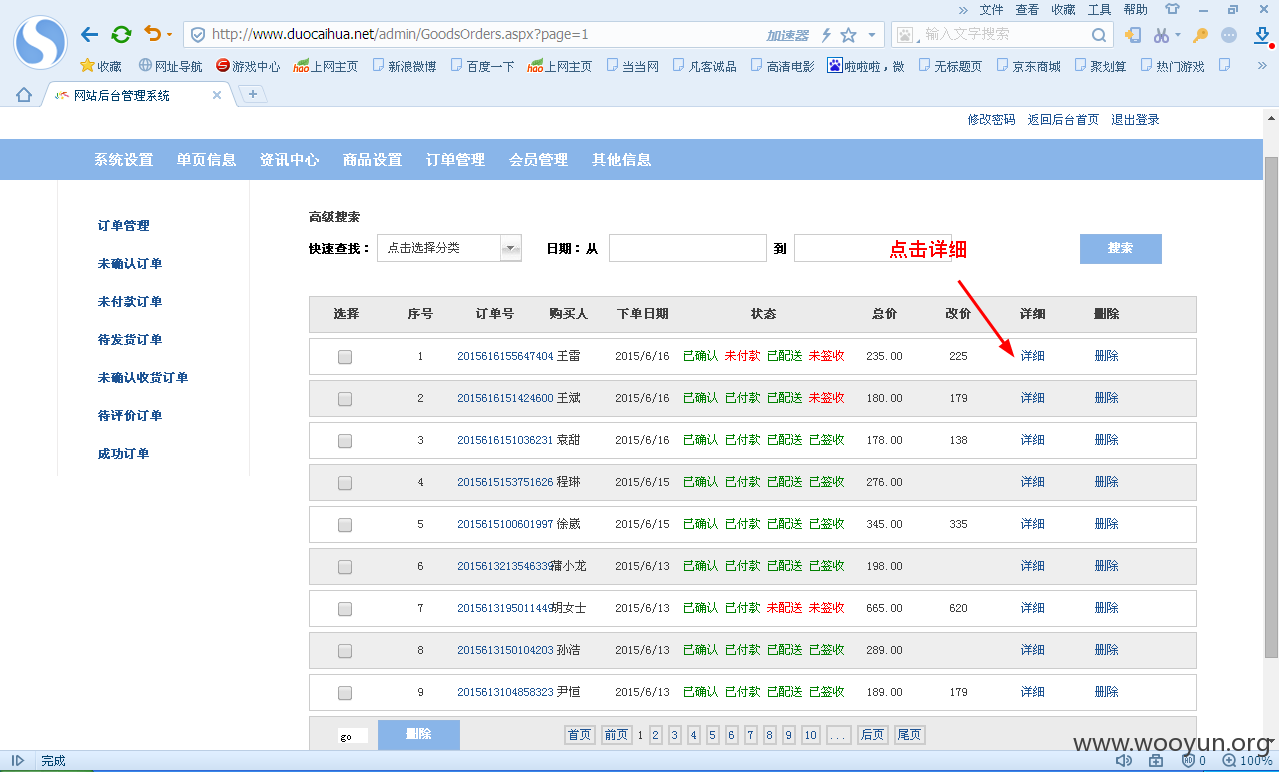
Task: Click the 输入文字搜索 browser search box
Action: [x=1003, y=35]
